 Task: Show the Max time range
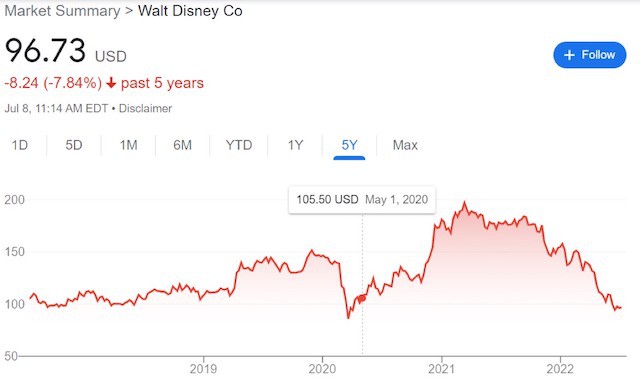tap(405, 145)
